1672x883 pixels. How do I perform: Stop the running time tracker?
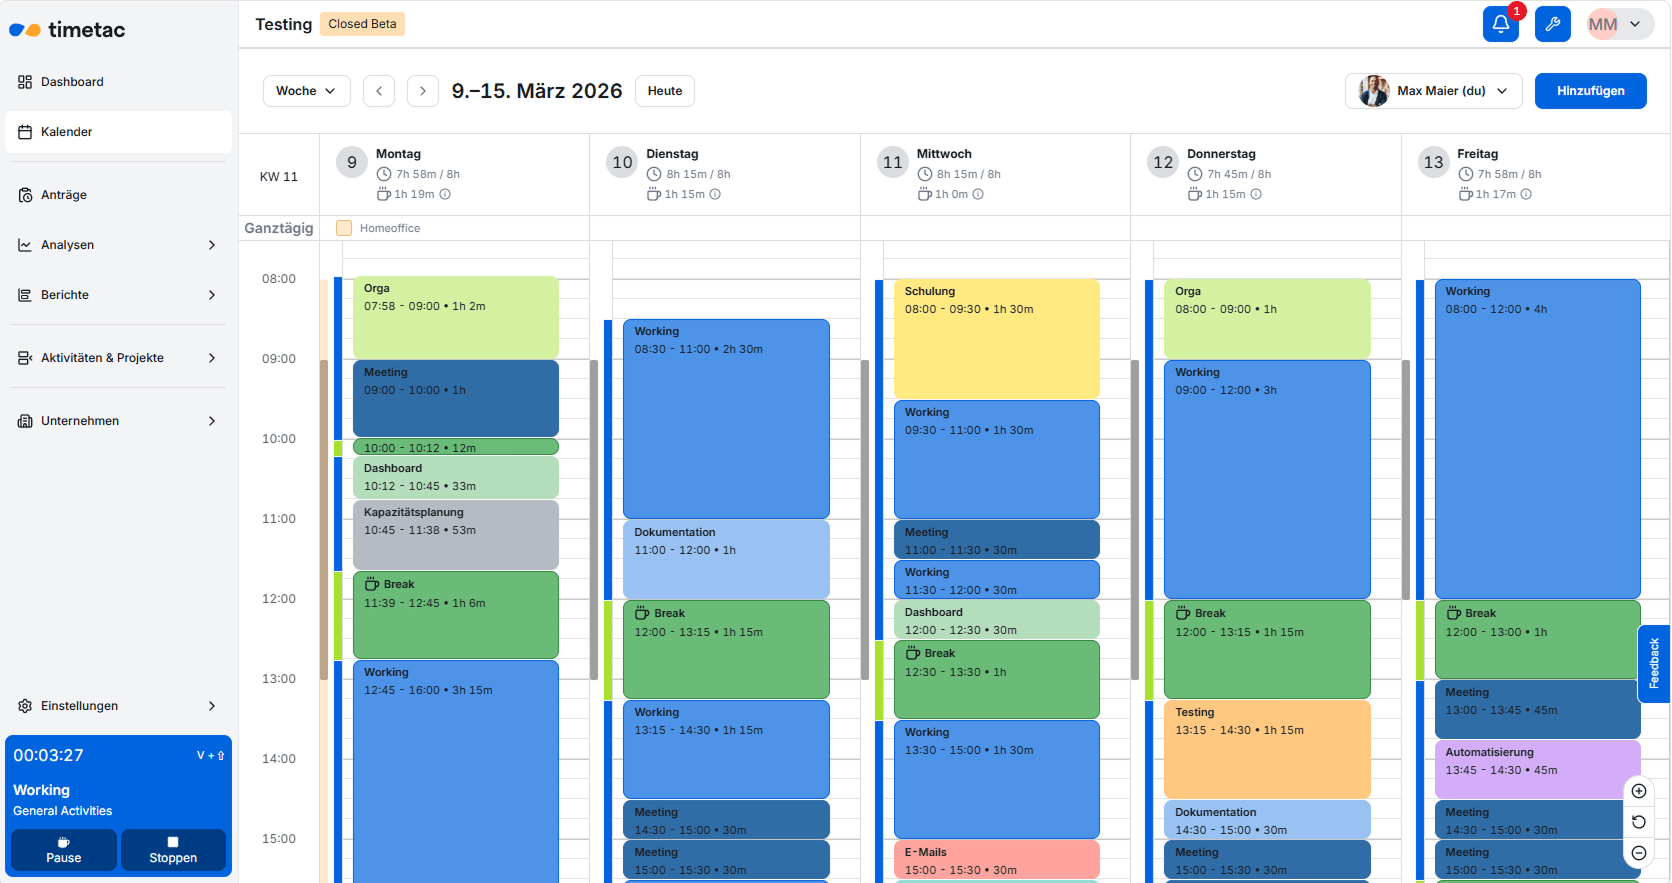click(173, 850)
